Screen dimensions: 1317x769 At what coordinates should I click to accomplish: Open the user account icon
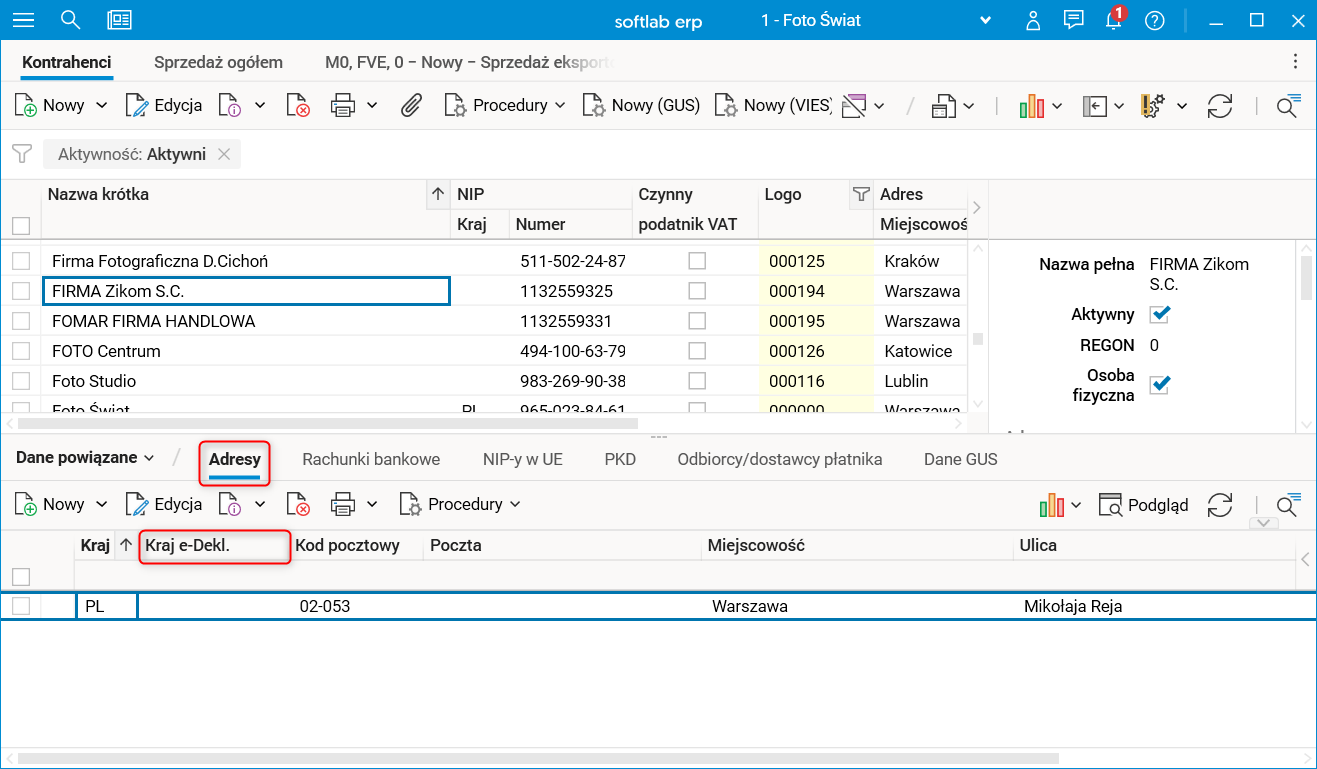(1035, 21)
